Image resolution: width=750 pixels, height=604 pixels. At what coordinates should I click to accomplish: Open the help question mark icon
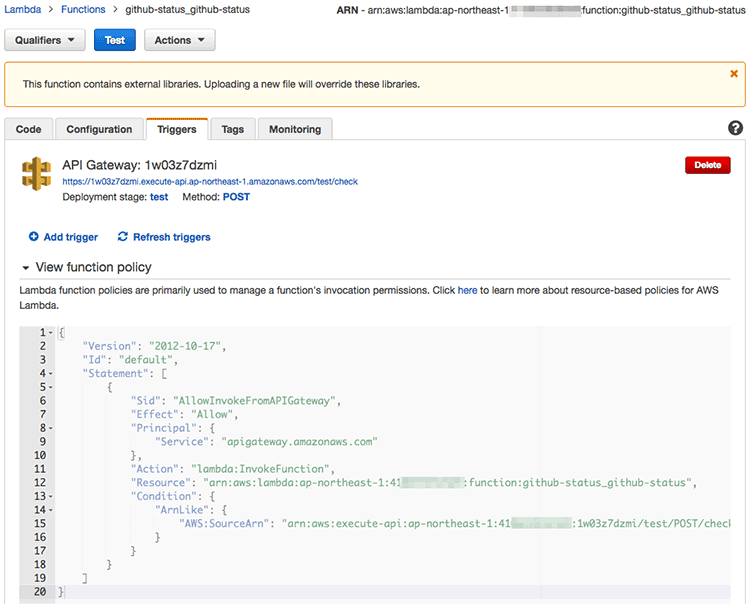tap(735, 128)
